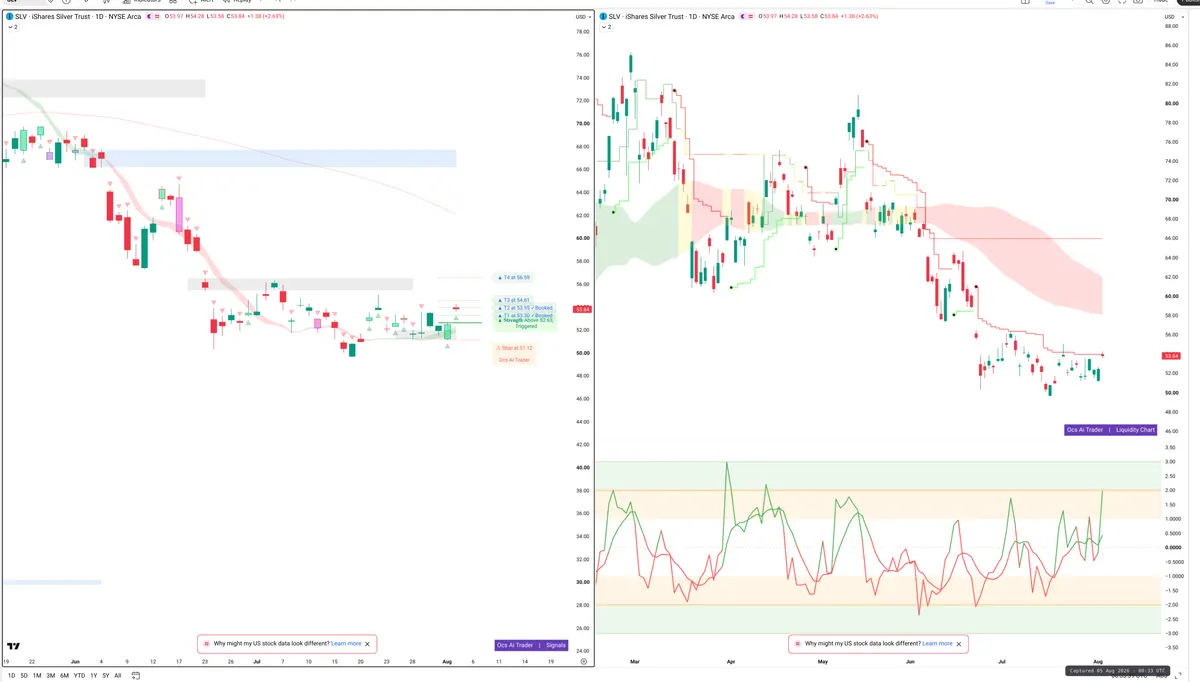Screen dimensions: 1200x682
Task: Select the 5D time range
Action: (23, 675)
